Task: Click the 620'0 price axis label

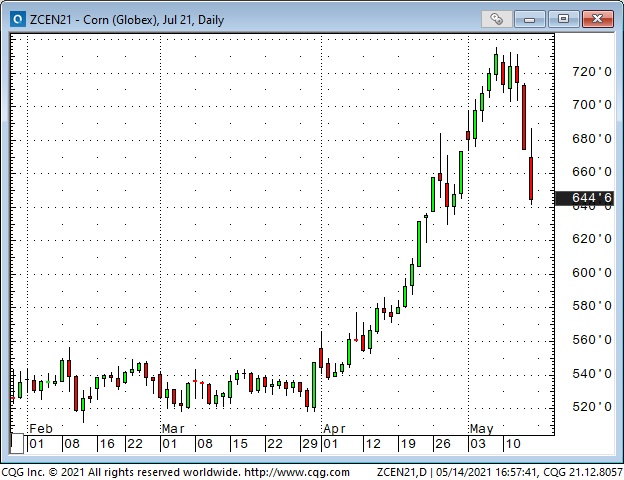Action: [591, 238]
